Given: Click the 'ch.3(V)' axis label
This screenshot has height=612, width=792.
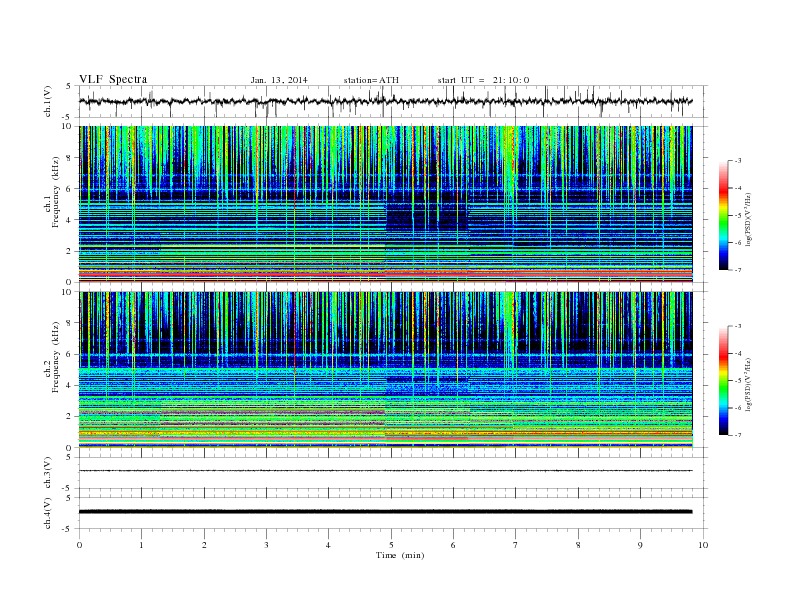Looking at the screenshot, I should click(x=48, y=473).
